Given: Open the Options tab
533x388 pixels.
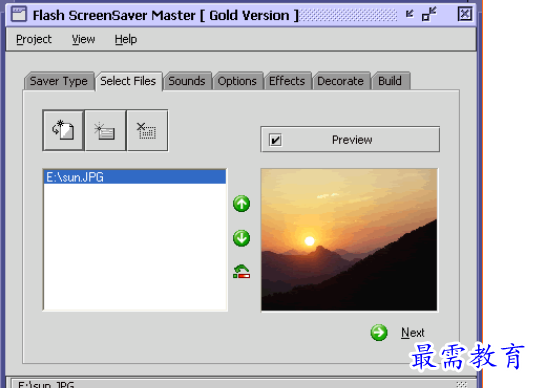Looking at the screenshot, I should (x=237, y=81).
